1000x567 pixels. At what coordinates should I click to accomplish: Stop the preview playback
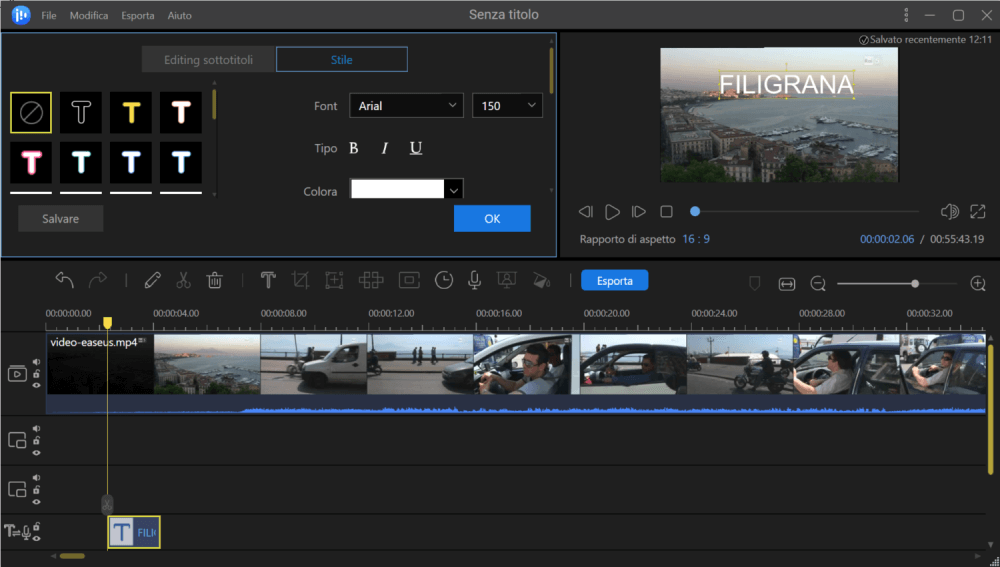click(666, 212)
